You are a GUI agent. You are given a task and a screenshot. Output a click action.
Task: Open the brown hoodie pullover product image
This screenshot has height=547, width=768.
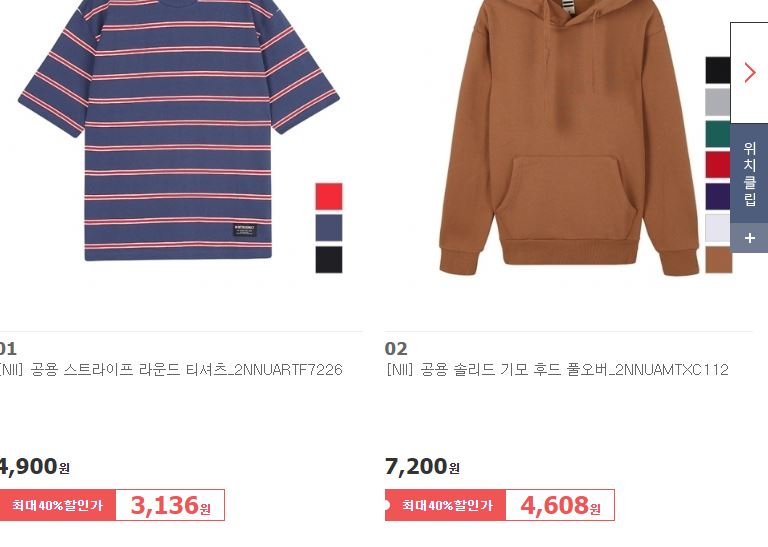click(x=569, y=137)
